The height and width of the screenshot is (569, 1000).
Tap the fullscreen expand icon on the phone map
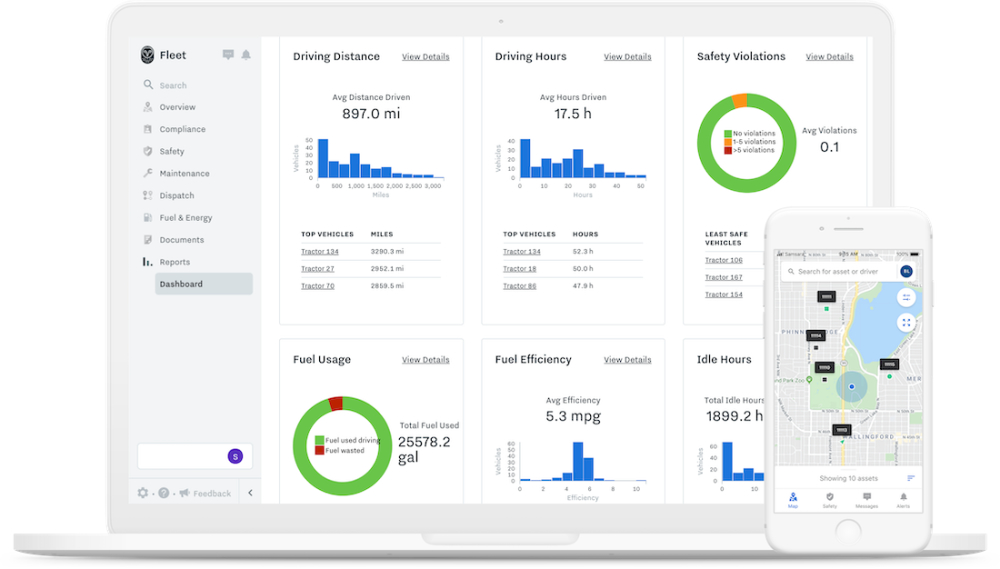click(x=906, y=322)
